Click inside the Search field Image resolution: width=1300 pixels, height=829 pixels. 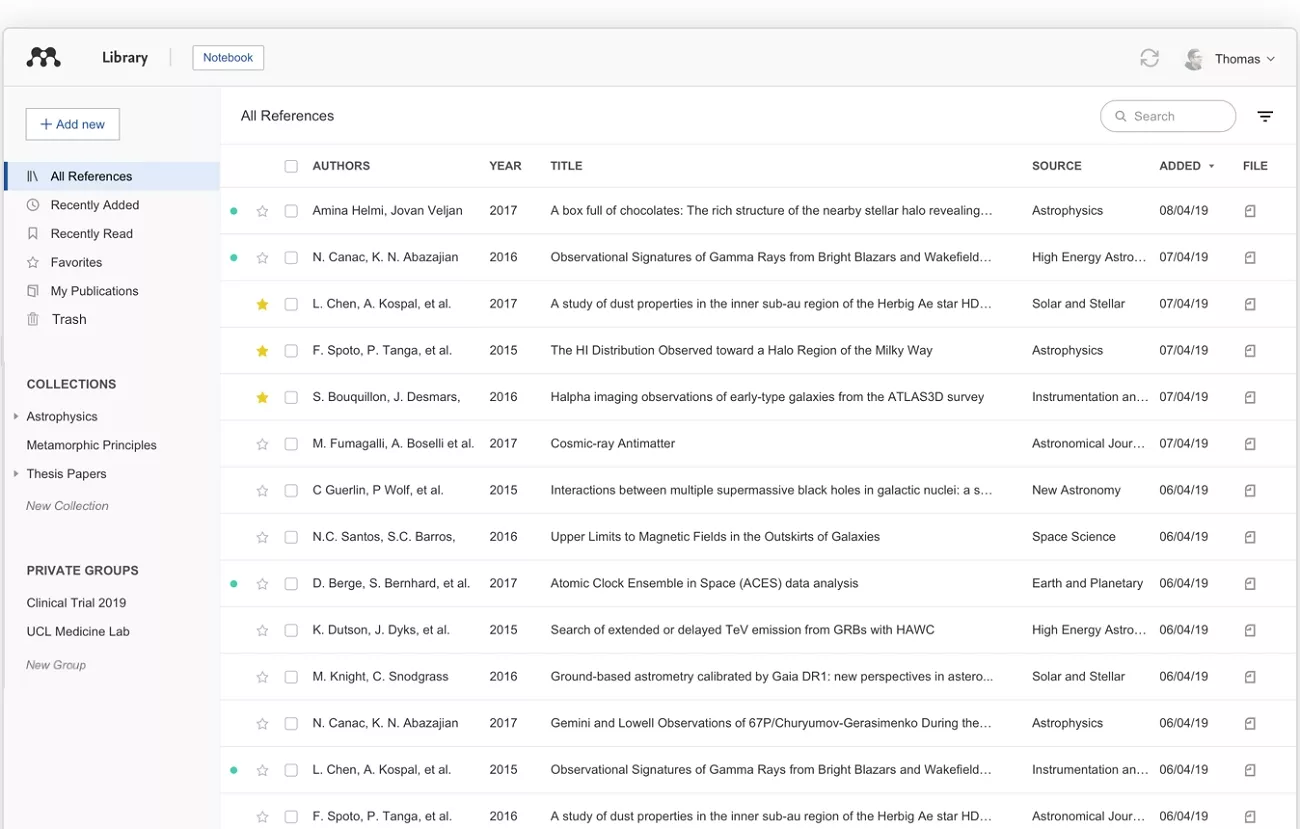1168,116
